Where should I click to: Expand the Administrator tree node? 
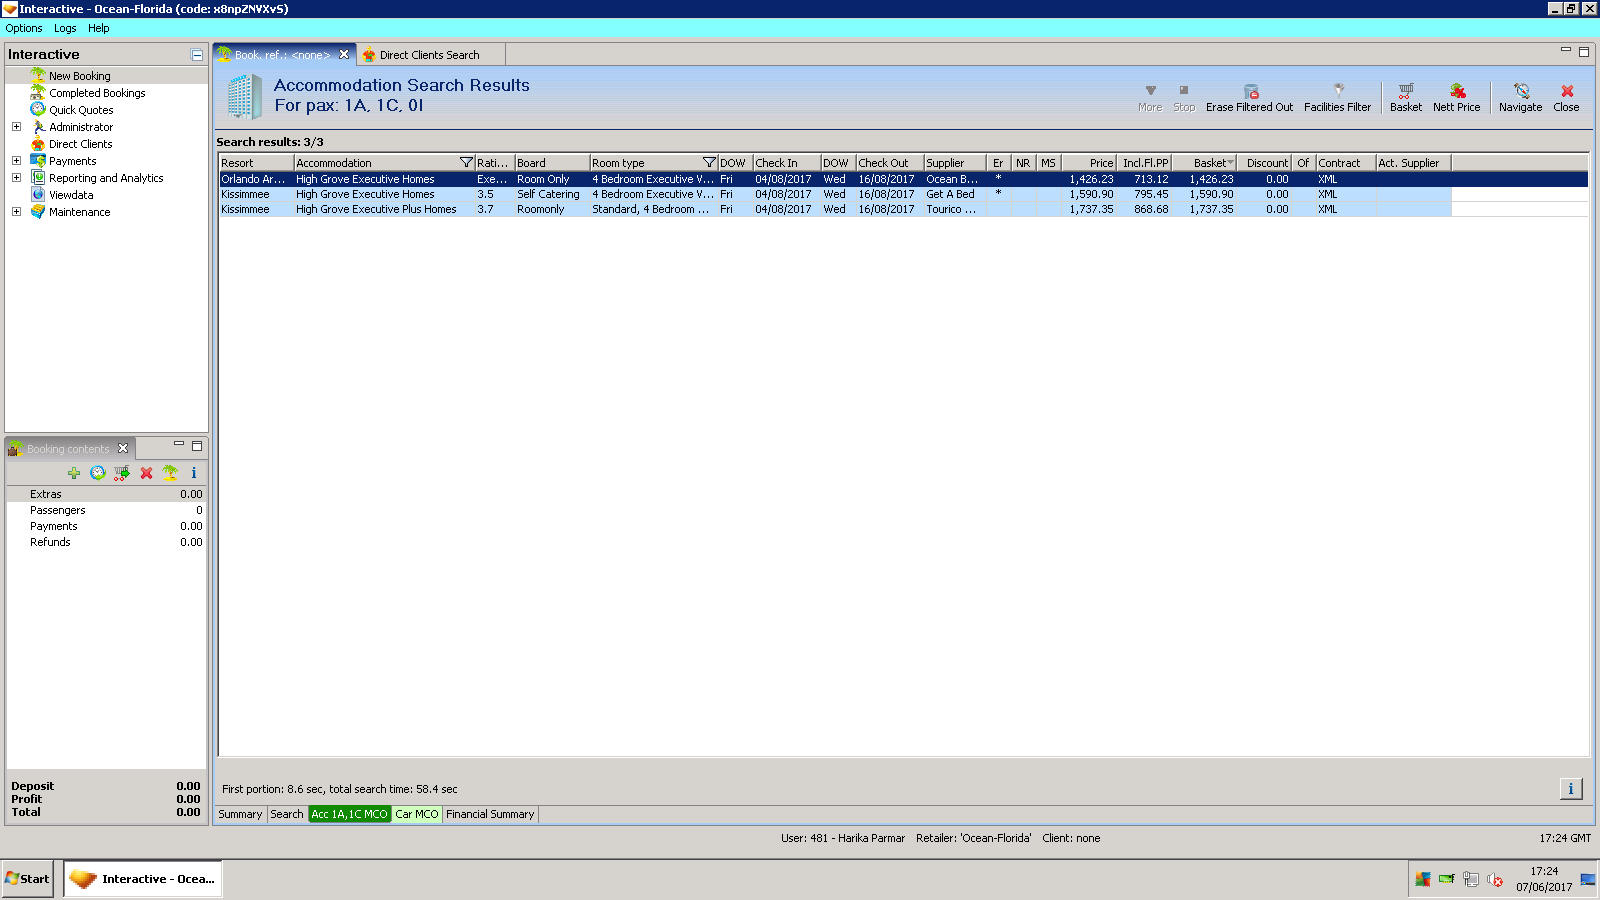[x=16, y=127]
